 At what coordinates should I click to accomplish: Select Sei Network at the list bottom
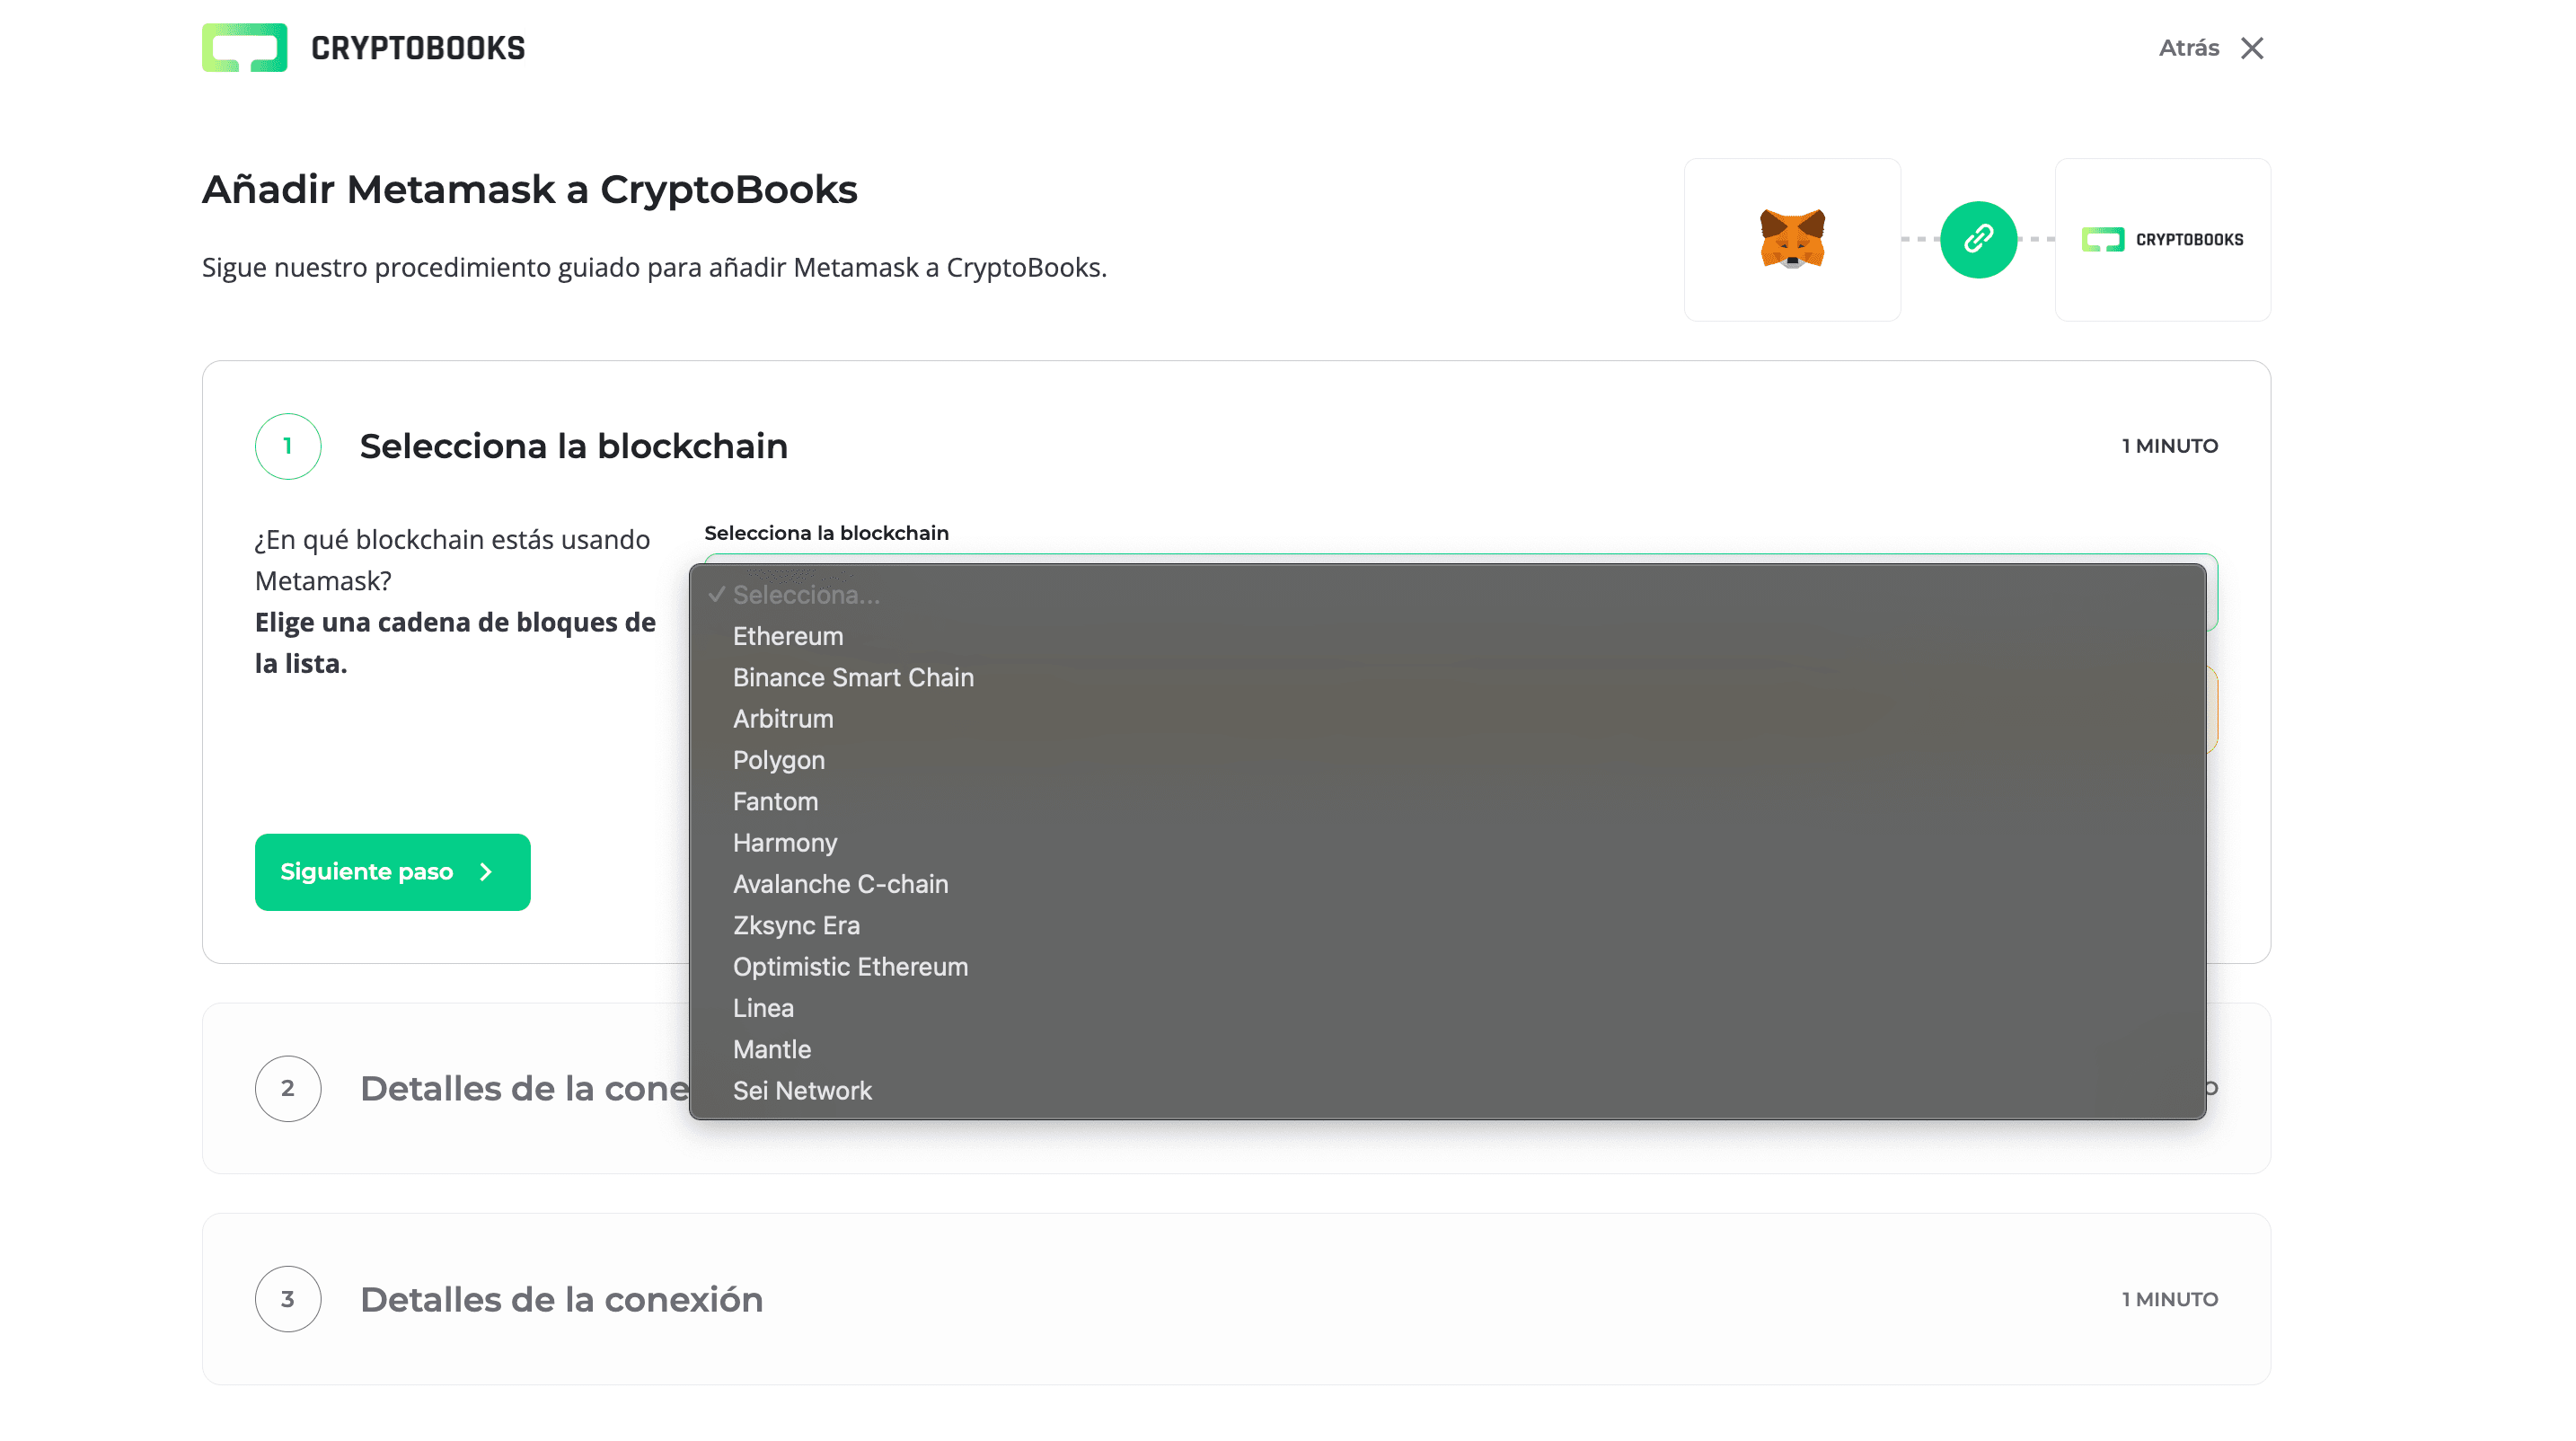point(802,1090)
